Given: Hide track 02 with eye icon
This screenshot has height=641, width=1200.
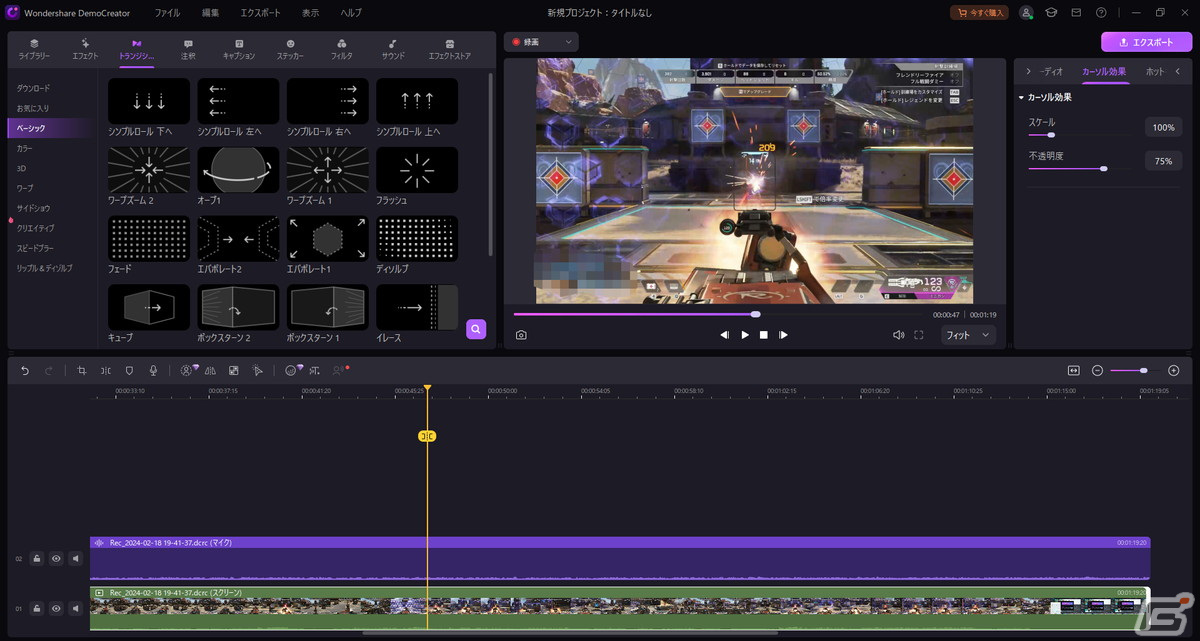Looking at the screenshot, I should point(56,558).
